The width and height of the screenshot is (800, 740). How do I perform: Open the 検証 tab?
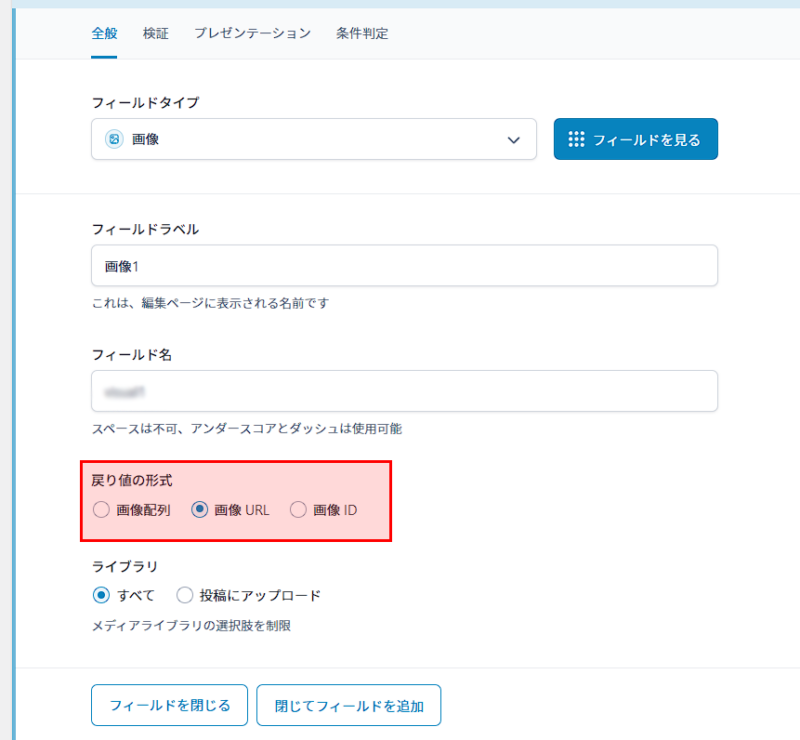point(156,33)
